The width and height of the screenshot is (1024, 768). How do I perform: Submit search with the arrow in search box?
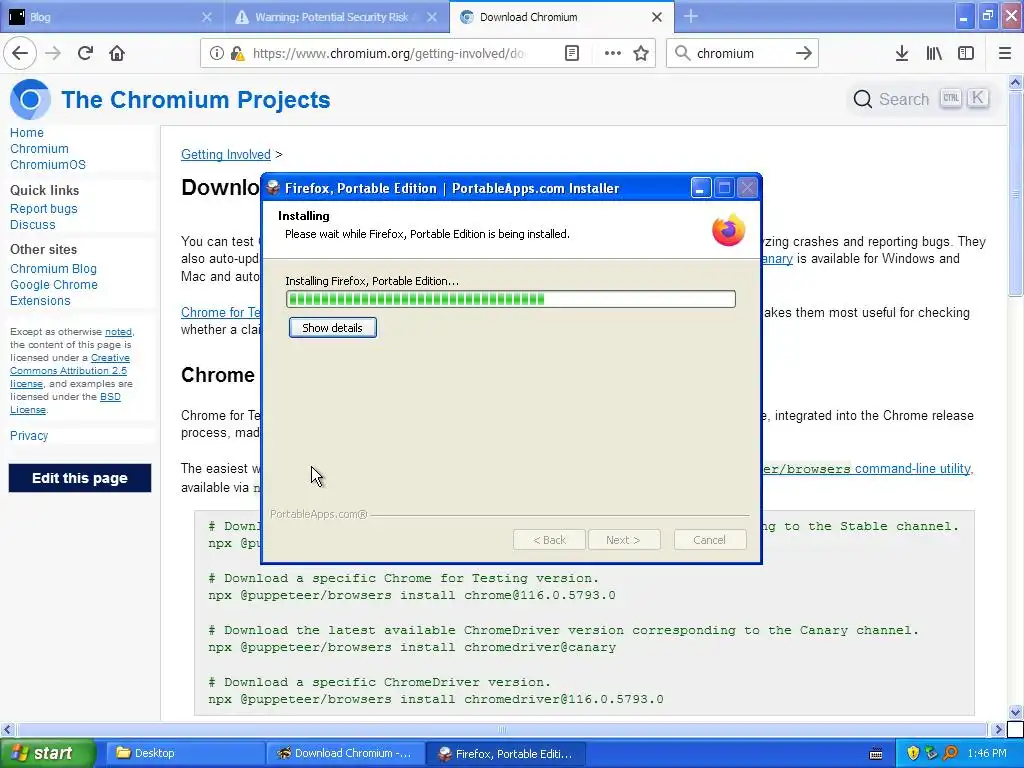(804, 54)
